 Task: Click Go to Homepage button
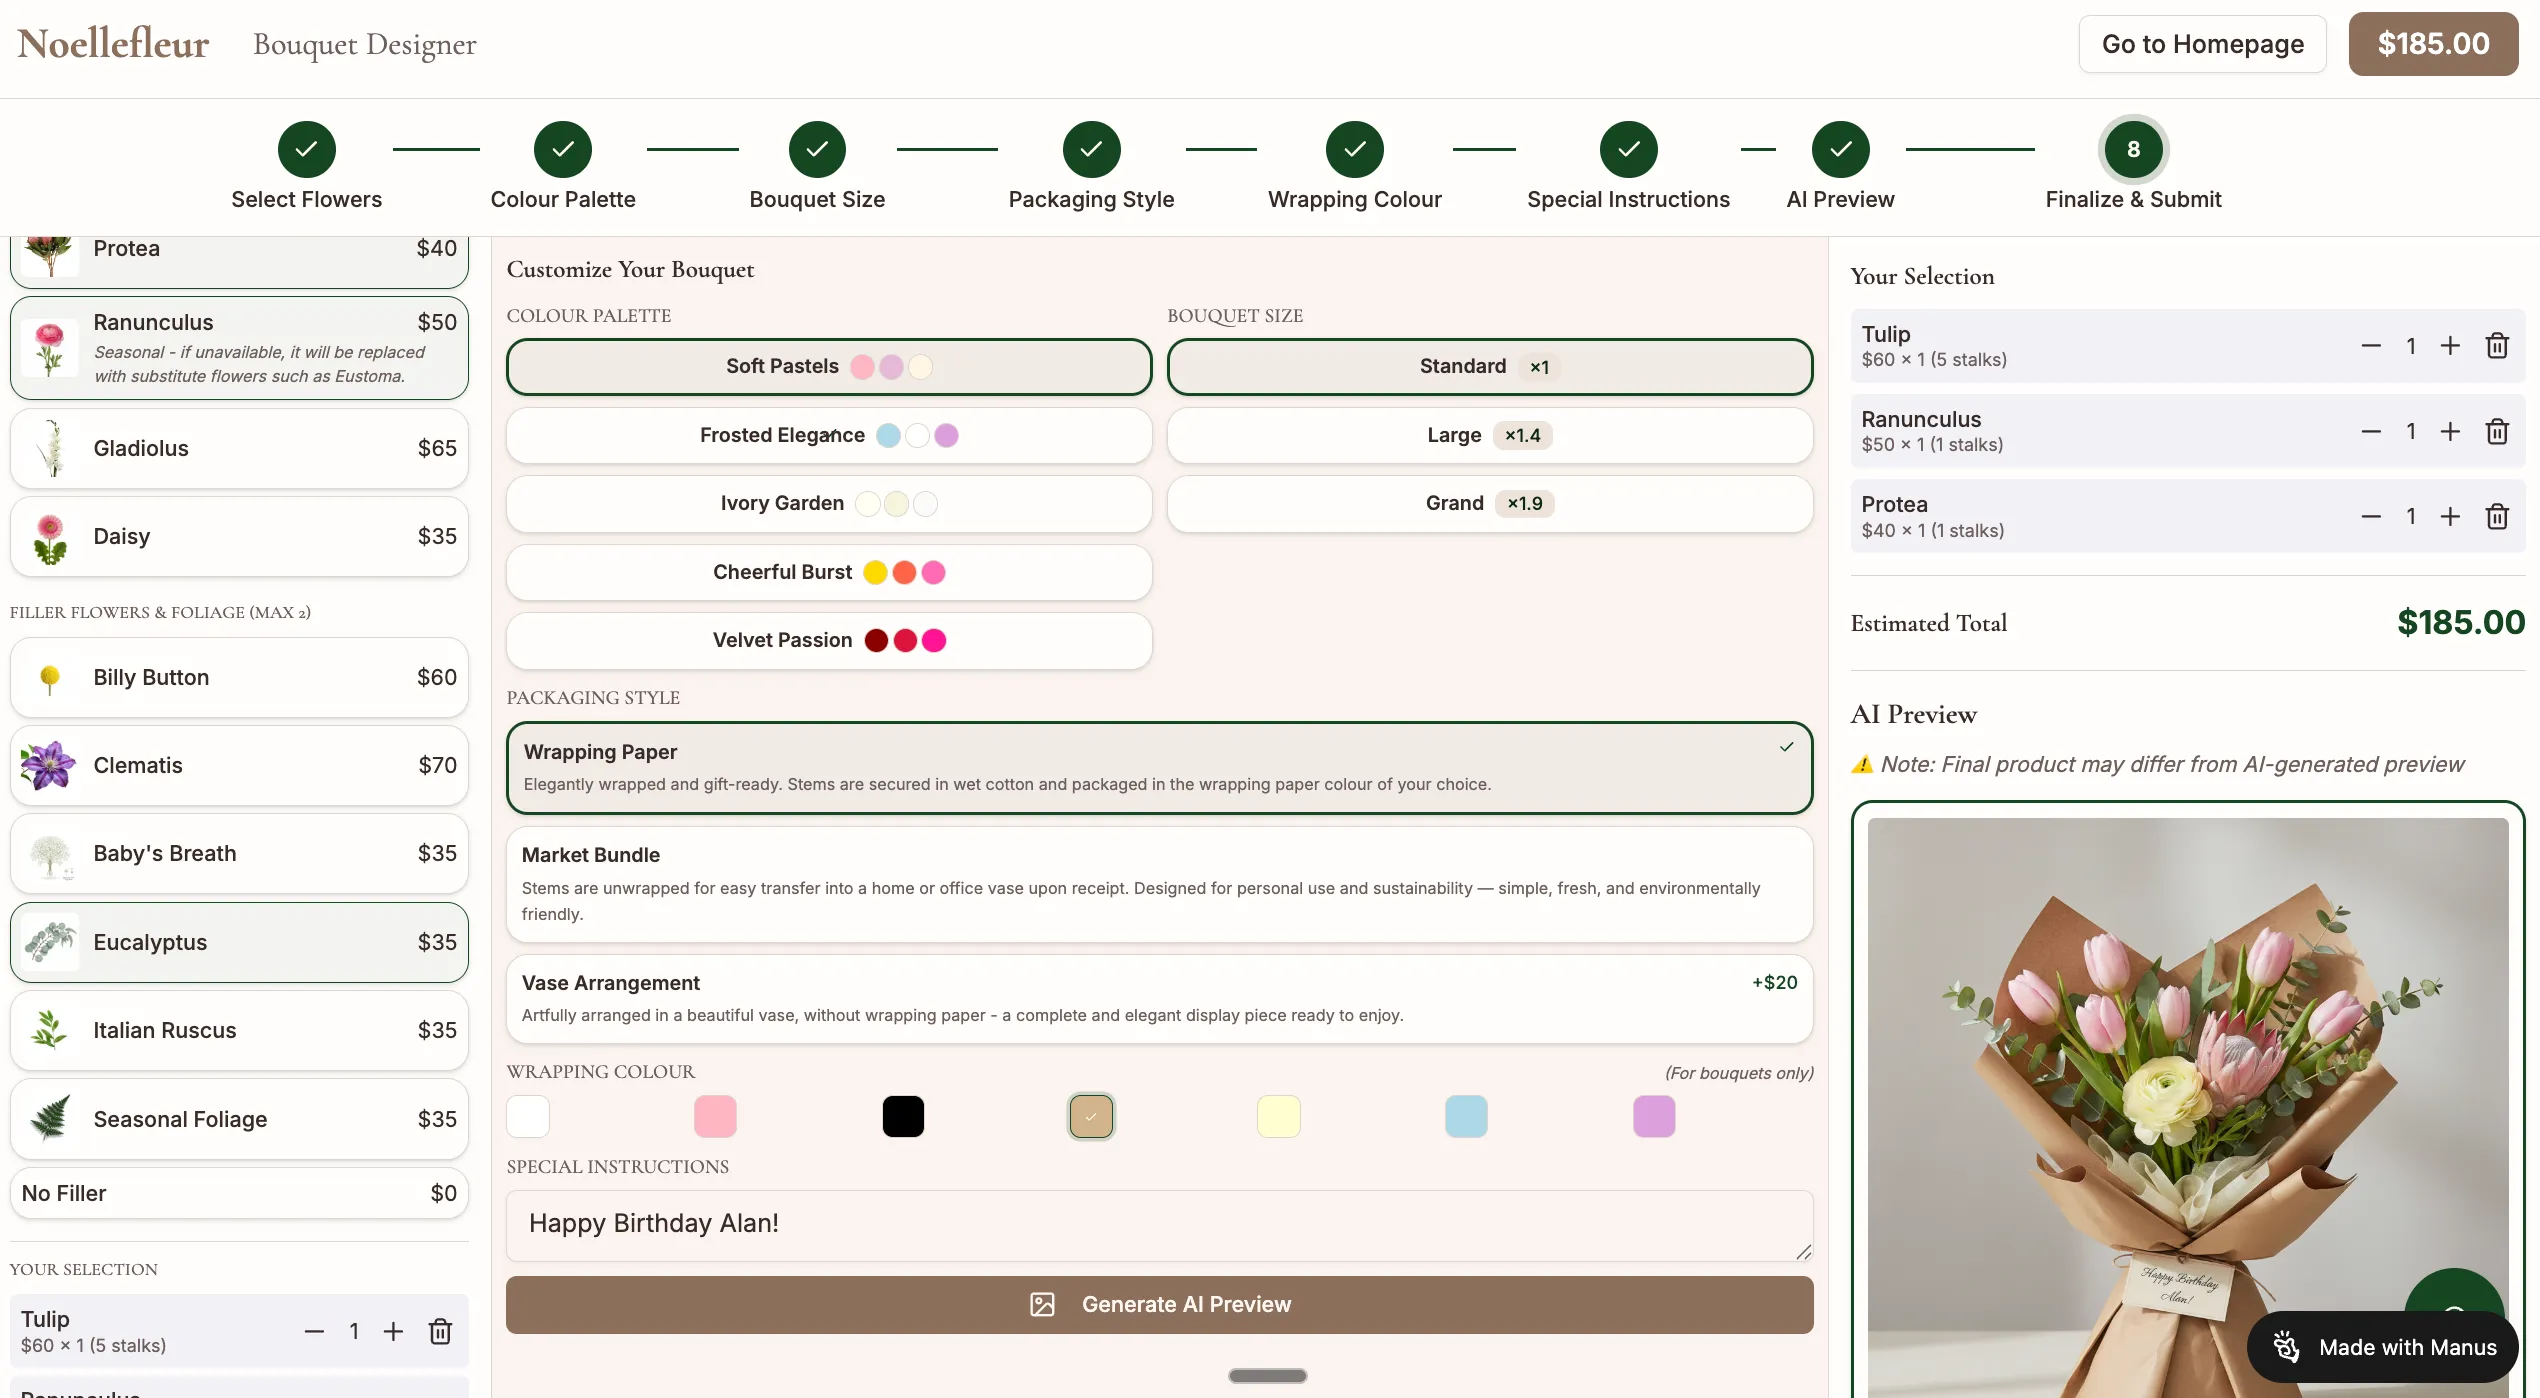[2202, 44]
